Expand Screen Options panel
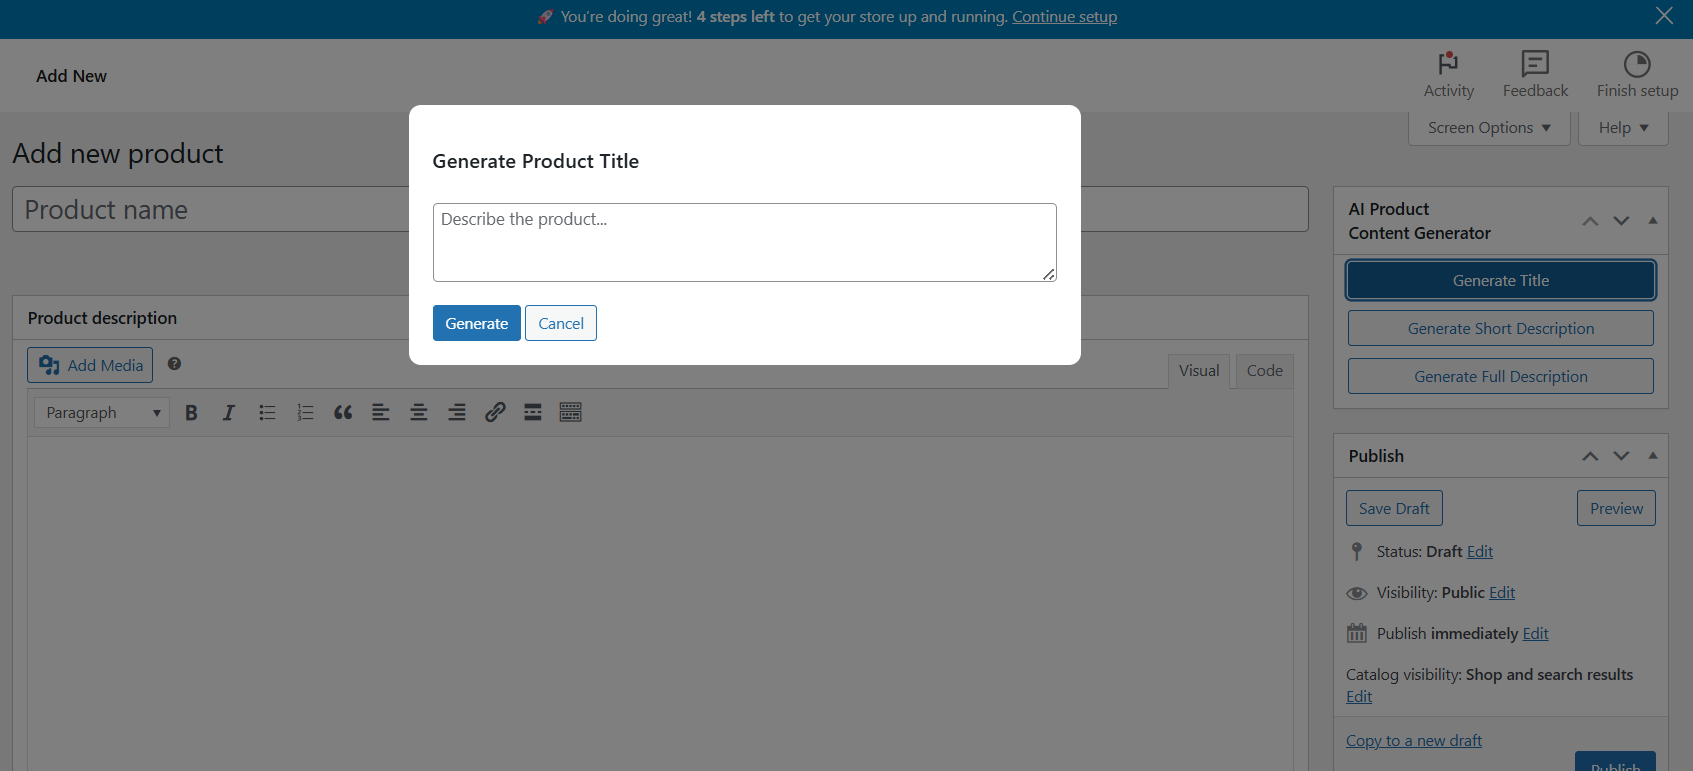 1489,128
